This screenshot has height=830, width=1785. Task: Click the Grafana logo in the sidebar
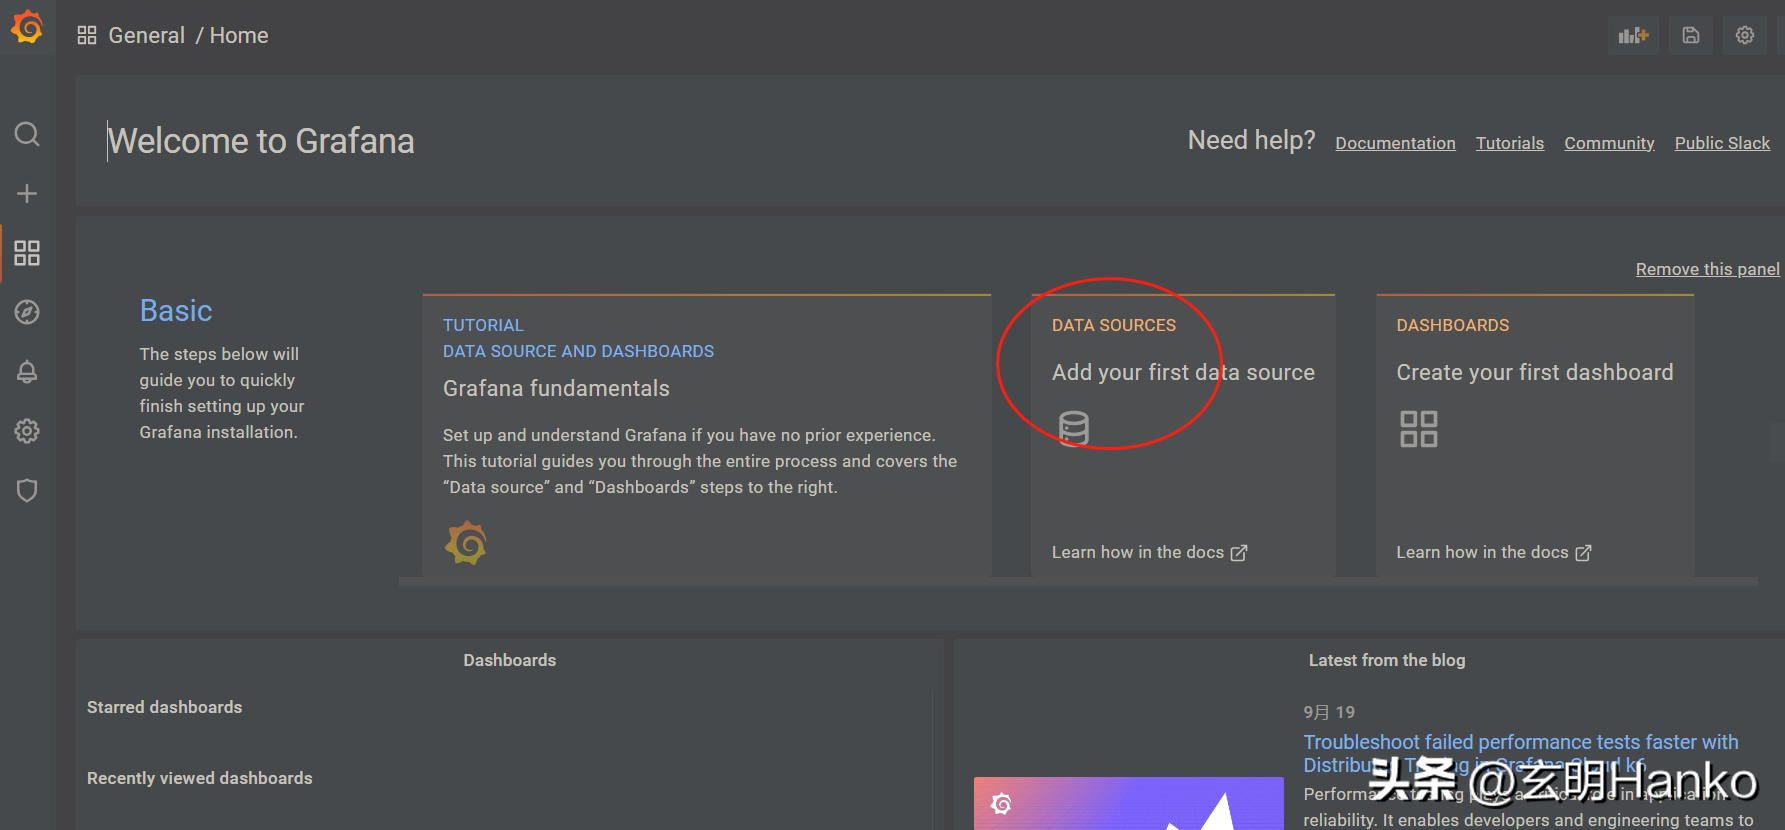click(x=27, y=27)
